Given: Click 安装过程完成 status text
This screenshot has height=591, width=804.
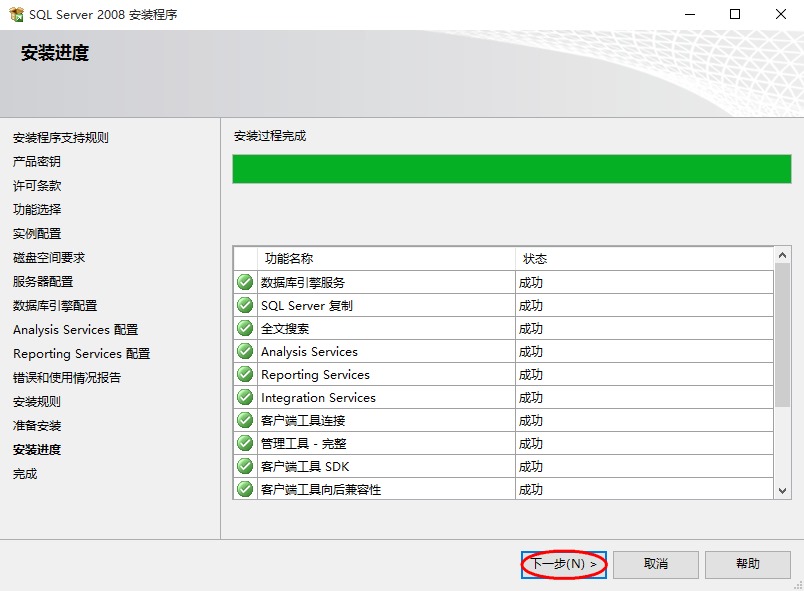Looking at the screenshot, I should (270, 136).
